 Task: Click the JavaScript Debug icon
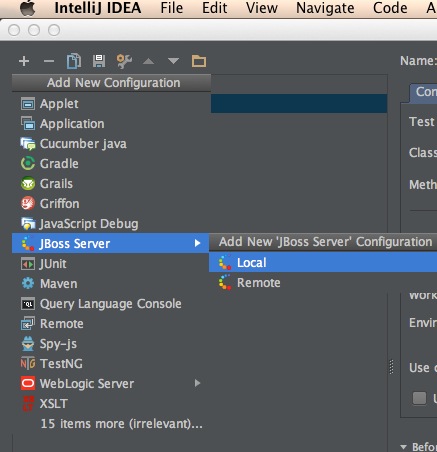[x=28, y=224]
